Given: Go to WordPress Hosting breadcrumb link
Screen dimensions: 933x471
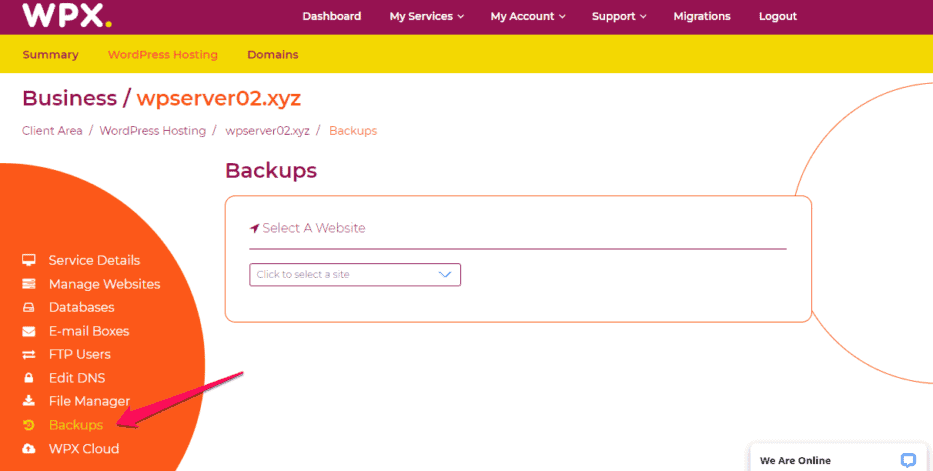Looking at the screenshot, I should pos(152,131).
